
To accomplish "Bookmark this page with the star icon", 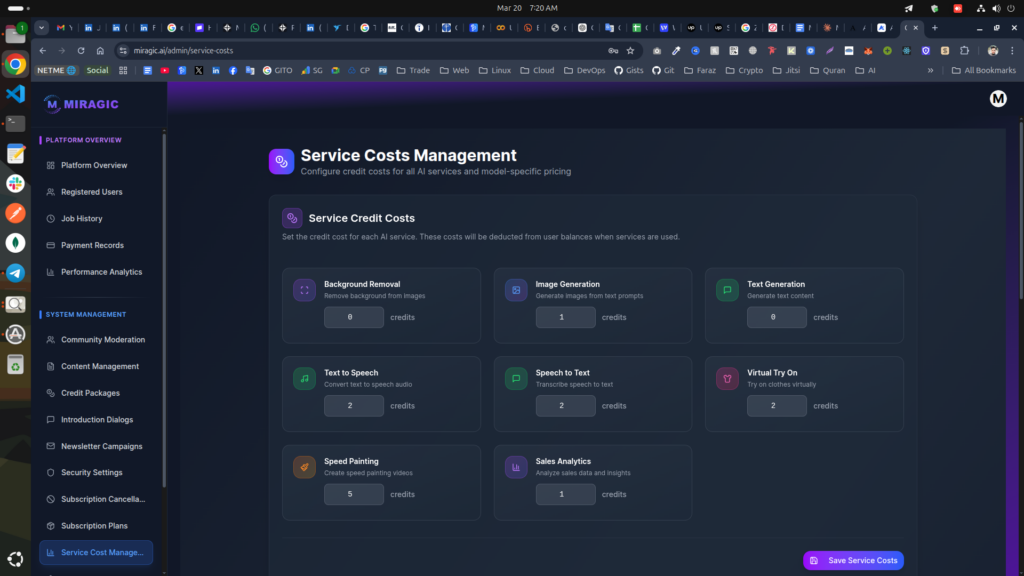I will pos(630,50).
